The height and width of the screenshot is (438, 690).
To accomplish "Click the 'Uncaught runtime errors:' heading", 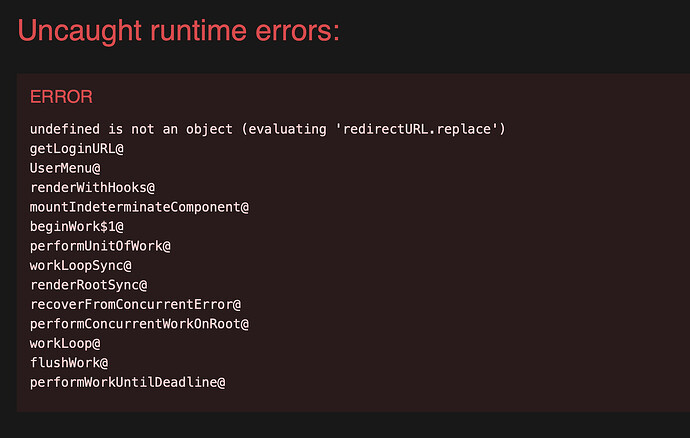I will click(179, 31).
